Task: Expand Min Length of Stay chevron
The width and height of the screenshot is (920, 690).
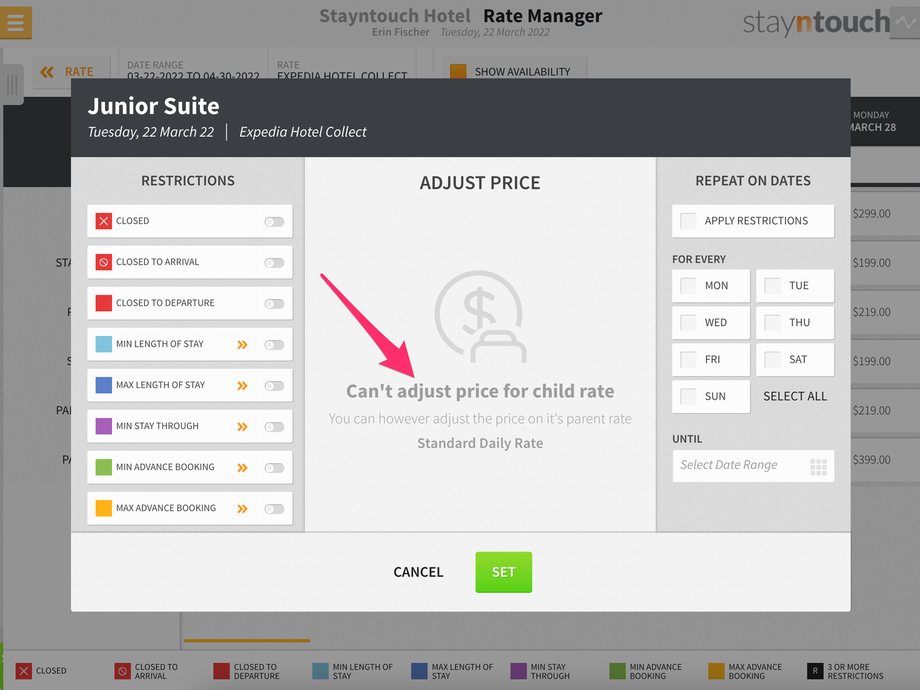Action: click(242, 345)
